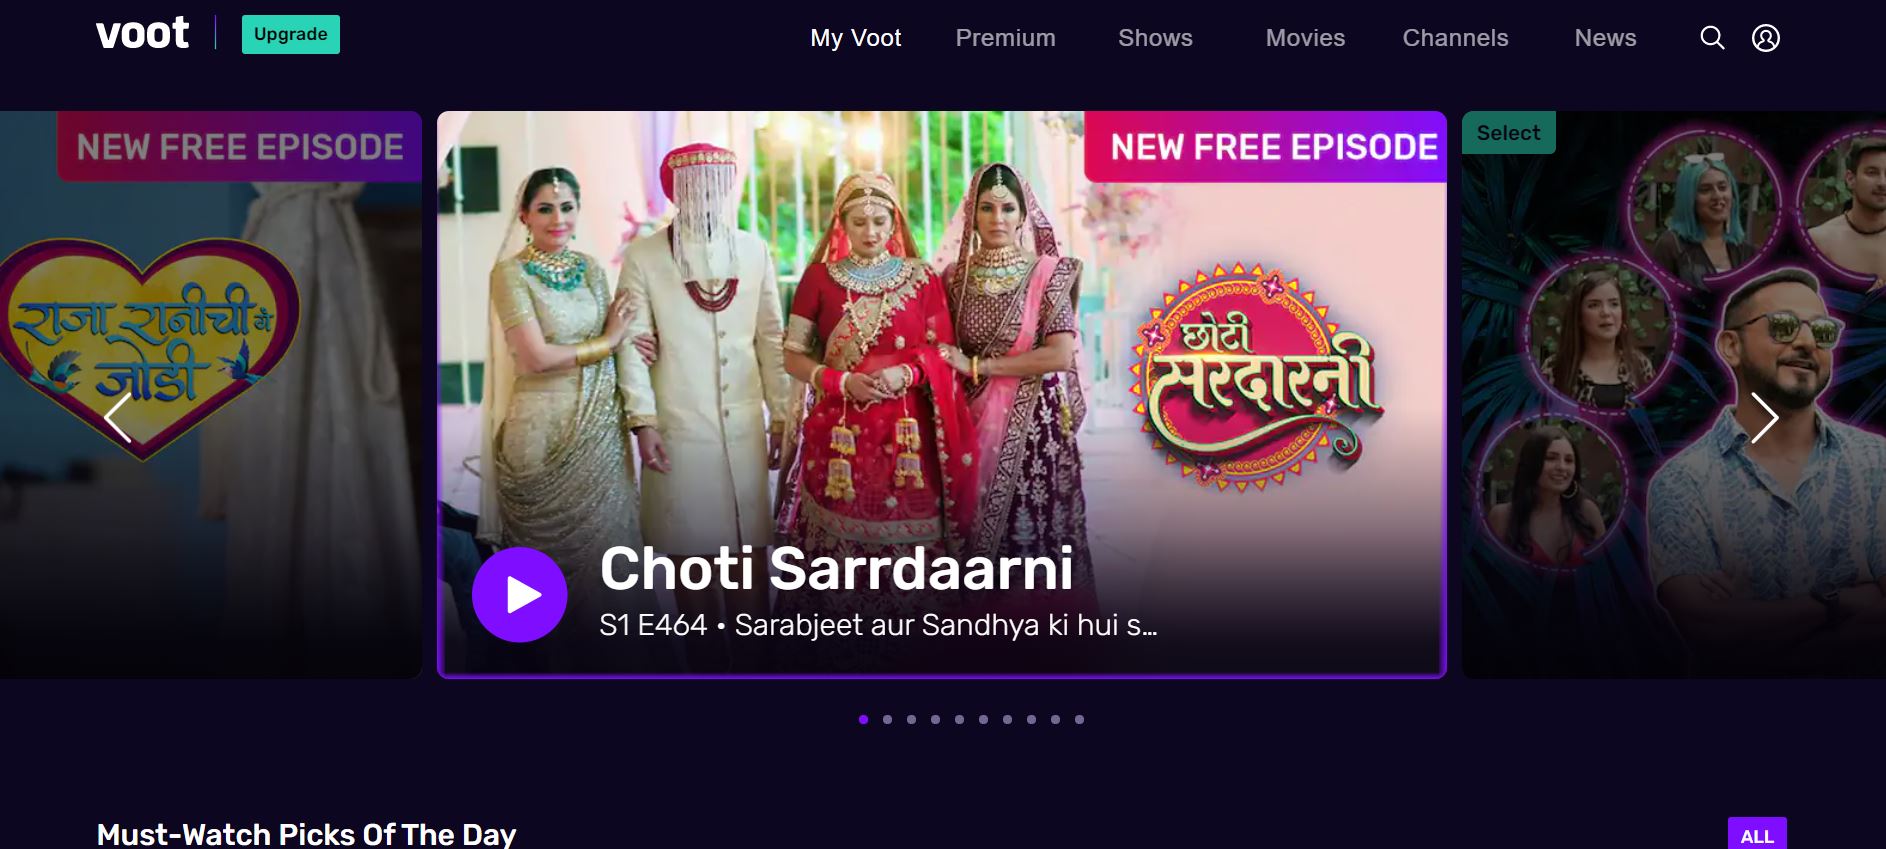Image resolution: width=1886 pixels, height=849 pixels.
Task: Open the My Voot tab
Action: coord(856,38)
